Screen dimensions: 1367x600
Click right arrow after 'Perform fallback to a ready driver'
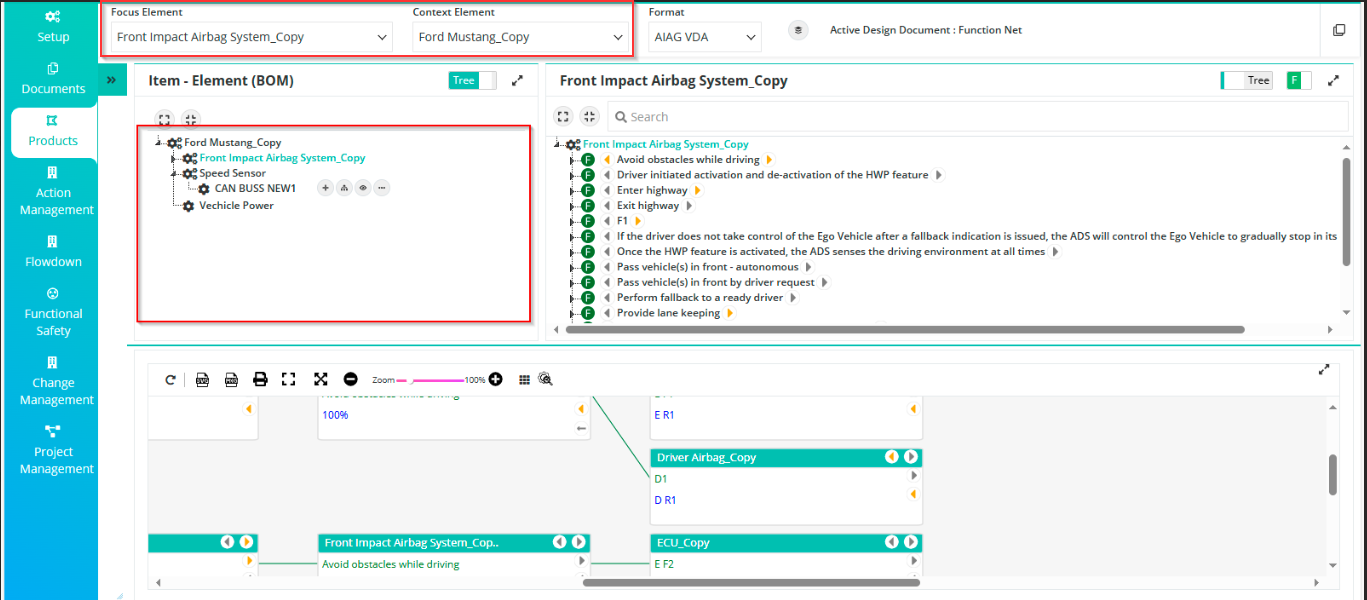click(793, 298)
